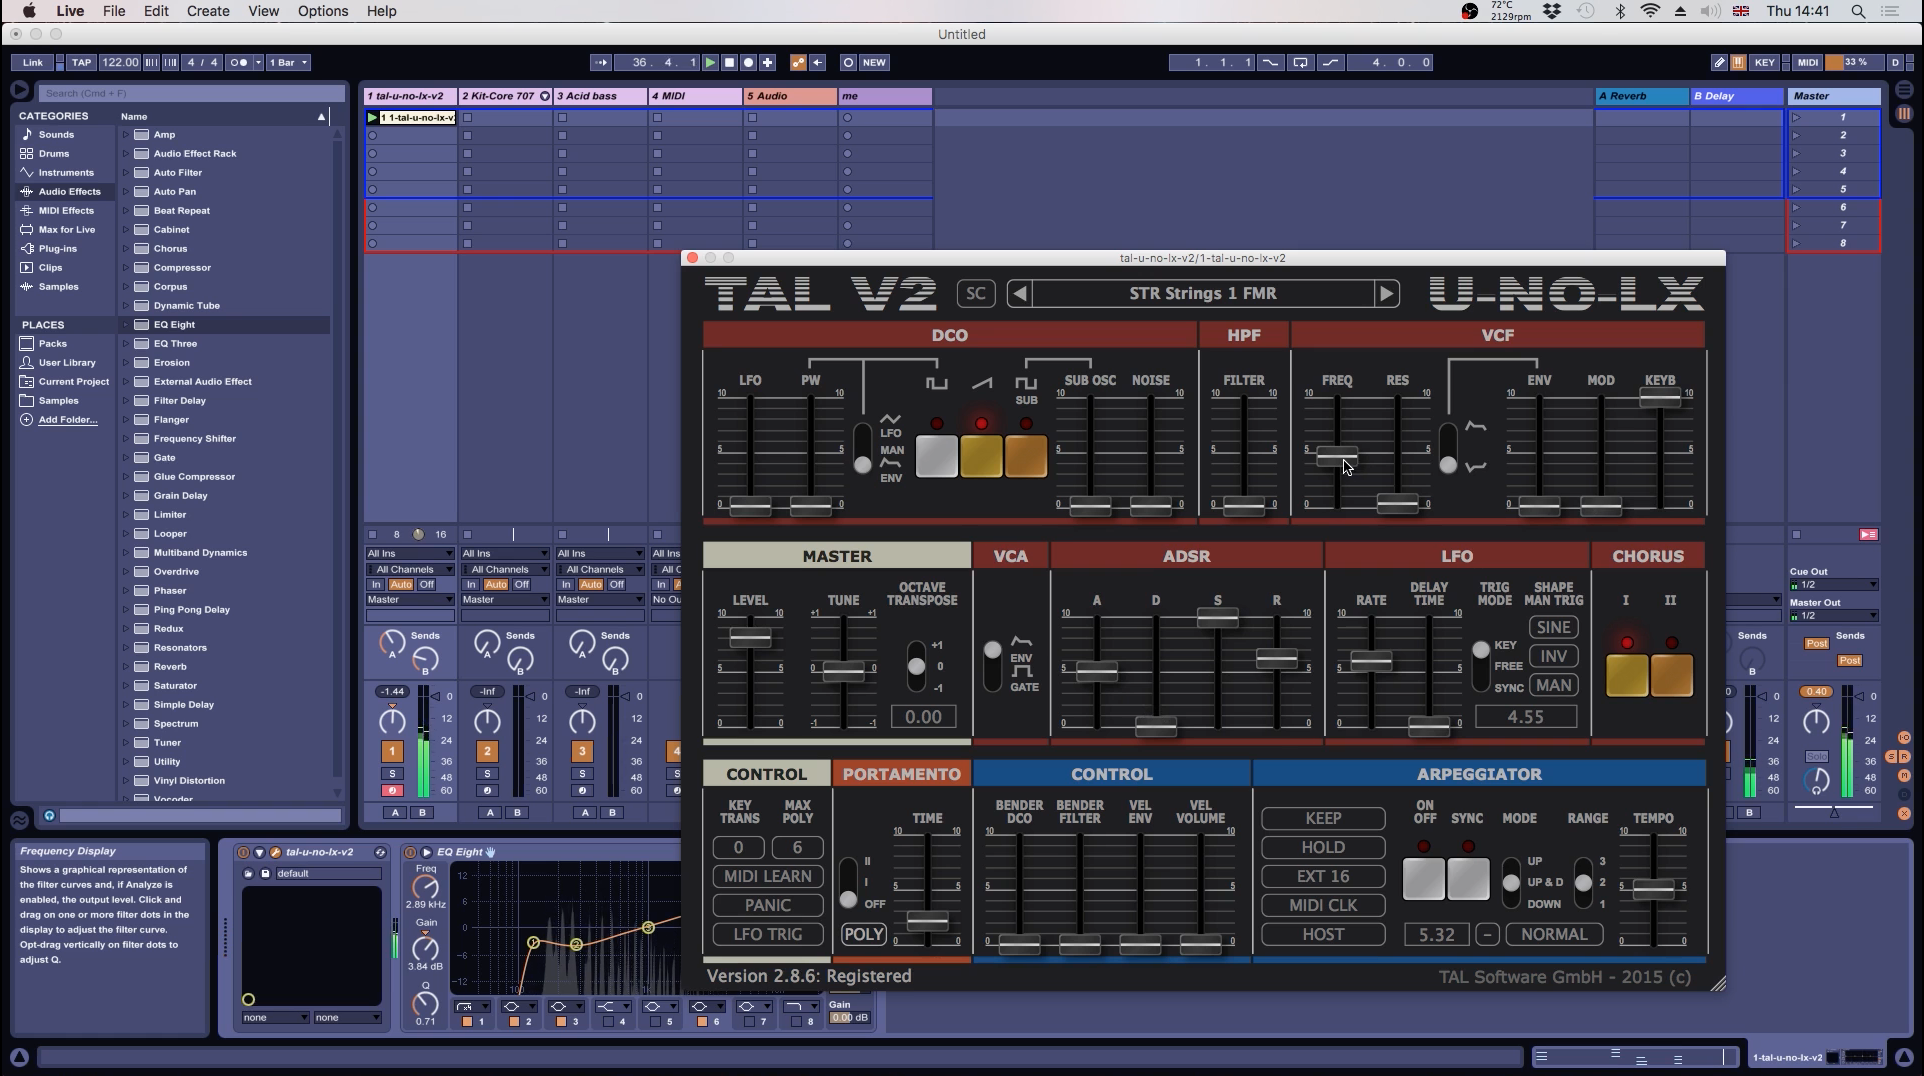
Task: Toggle the Follow playback arrow button
Action: click(601, 62)
